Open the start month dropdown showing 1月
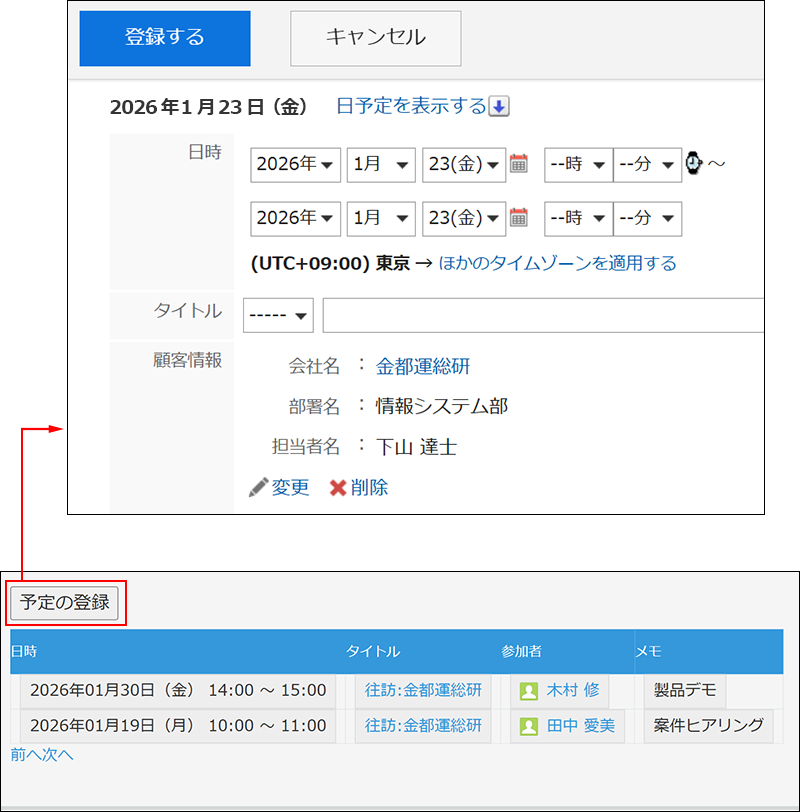 coord(381,165)
